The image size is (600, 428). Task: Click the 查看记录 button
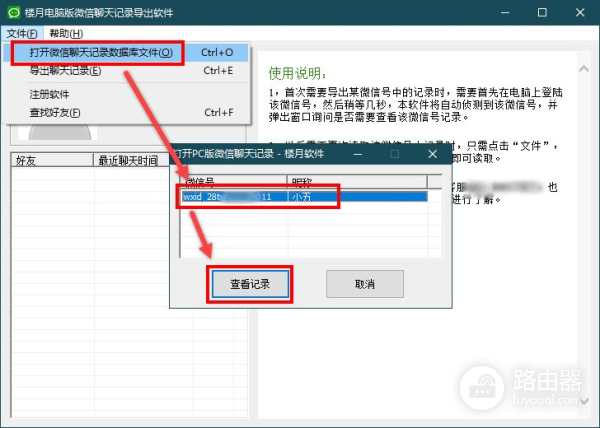[250, 284]
